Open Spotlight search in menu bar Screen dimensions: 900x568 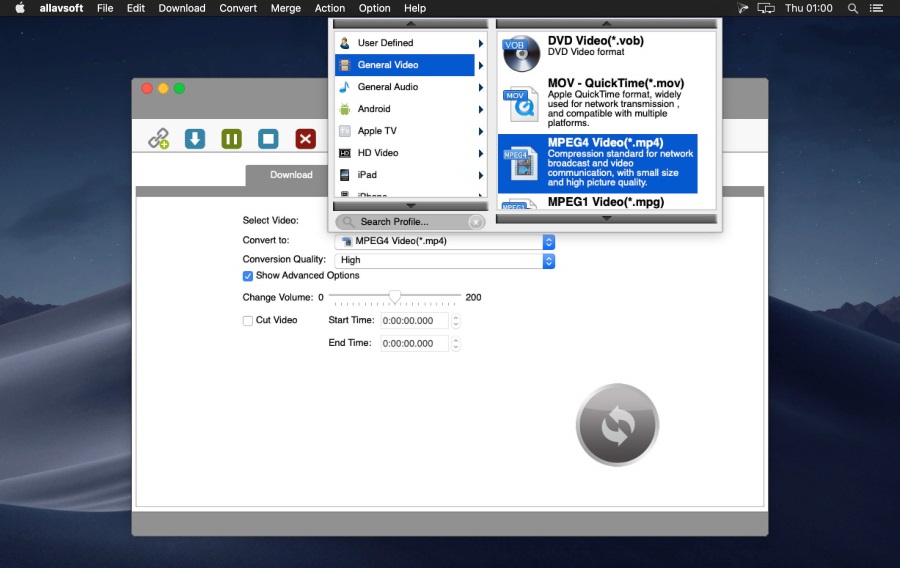pyautogui.click(x=853, y=8)
